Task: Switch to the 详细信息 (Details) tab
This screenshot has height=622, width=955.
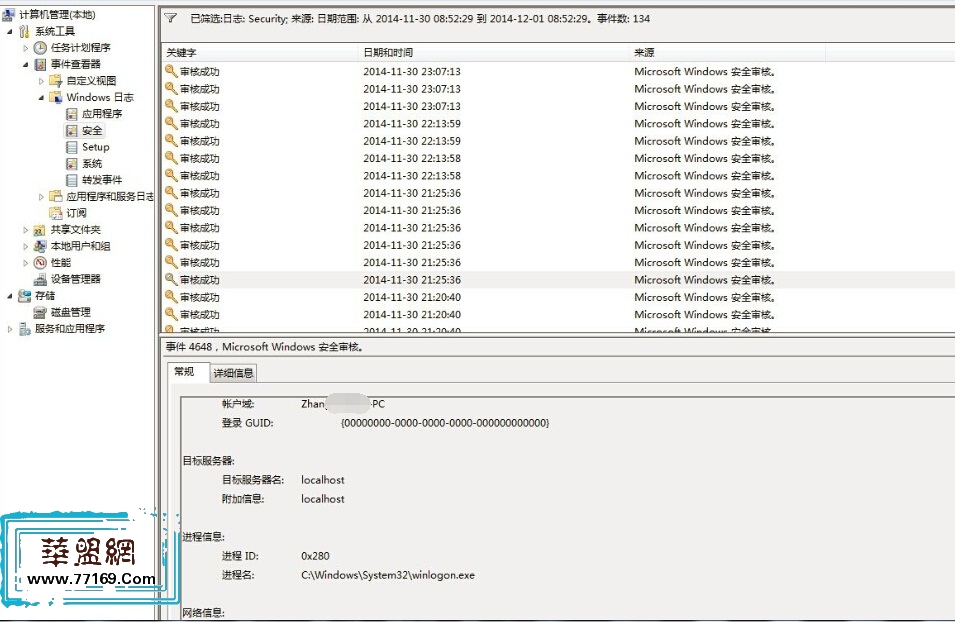Action: point(233,373)
